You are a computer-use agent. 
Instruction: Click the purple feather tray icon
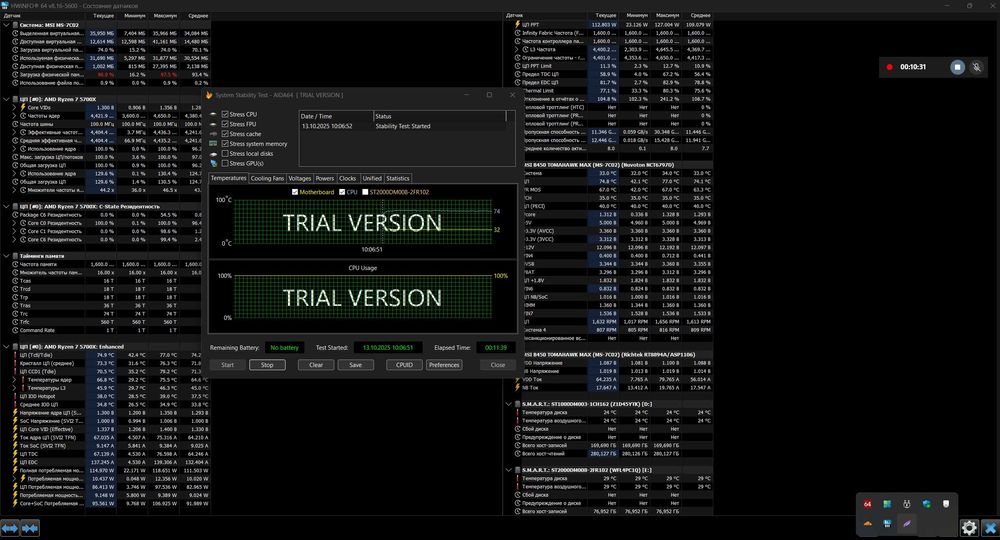(x=907, y=523)
